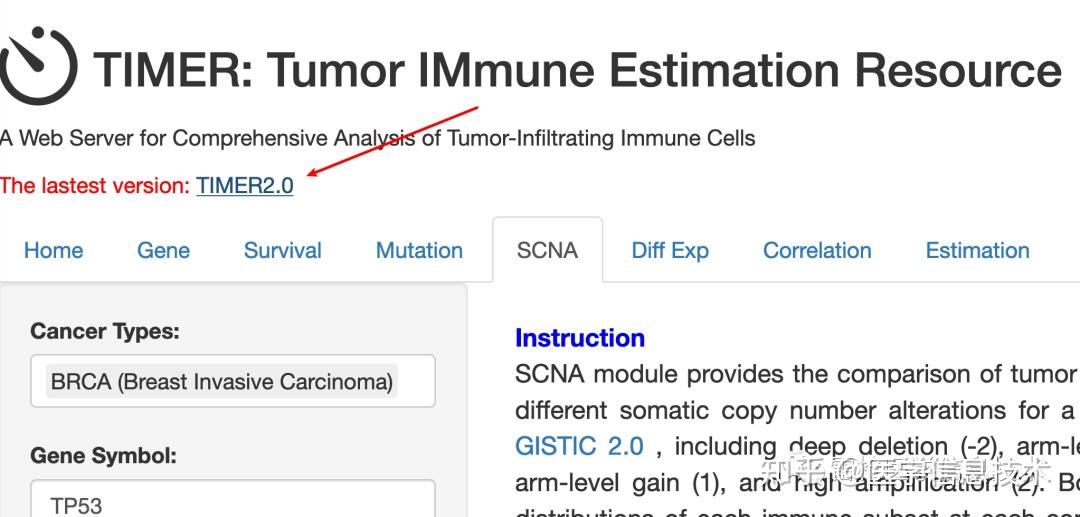Select the Mutation tab
Viewport: 1080px width, 517px height.
419,250
